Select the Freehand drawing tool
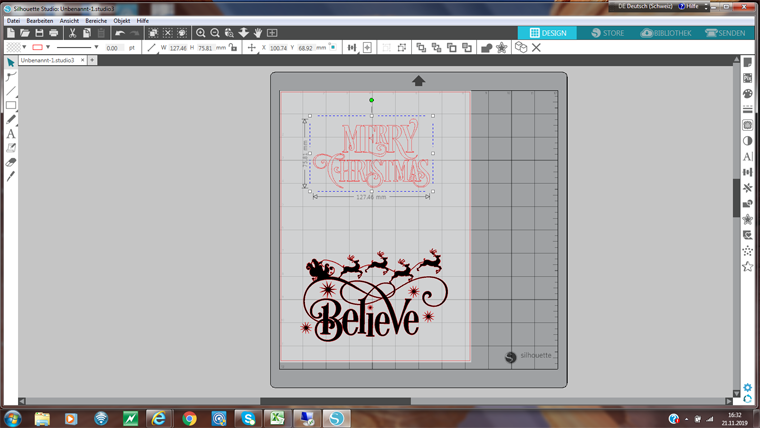The image size is (760, 428). click(11, 119)
